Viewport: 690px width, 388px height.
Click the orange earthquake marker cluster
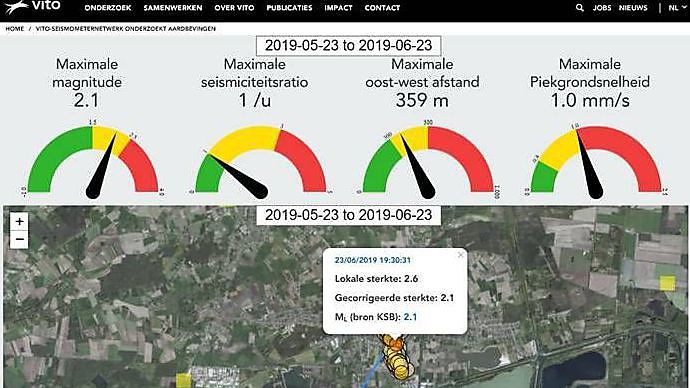pos(397,356)
